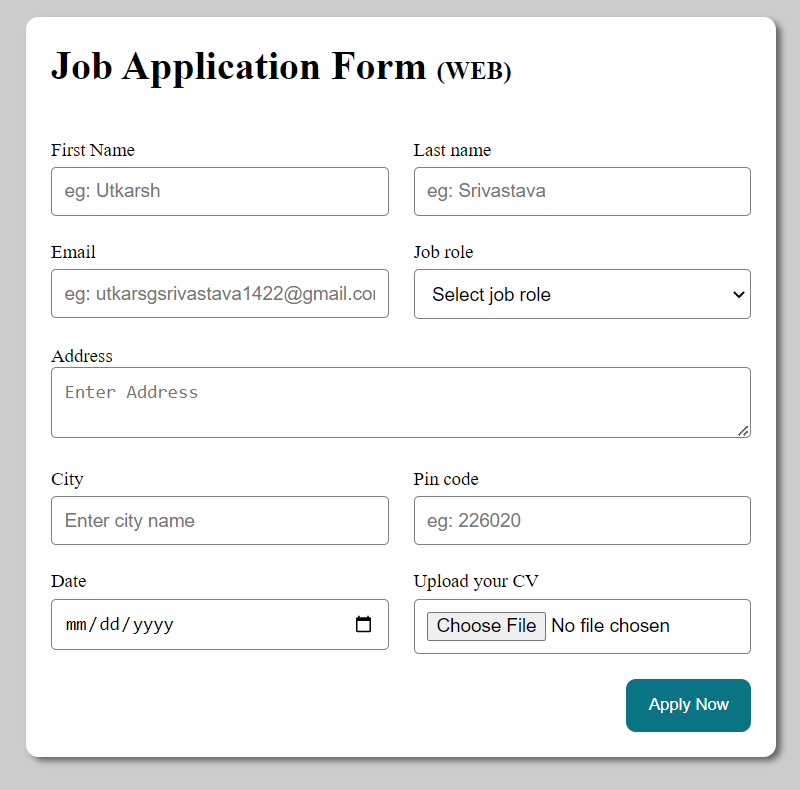
Task: Select the dd day segment of Date
Action: tap(110, 624)
